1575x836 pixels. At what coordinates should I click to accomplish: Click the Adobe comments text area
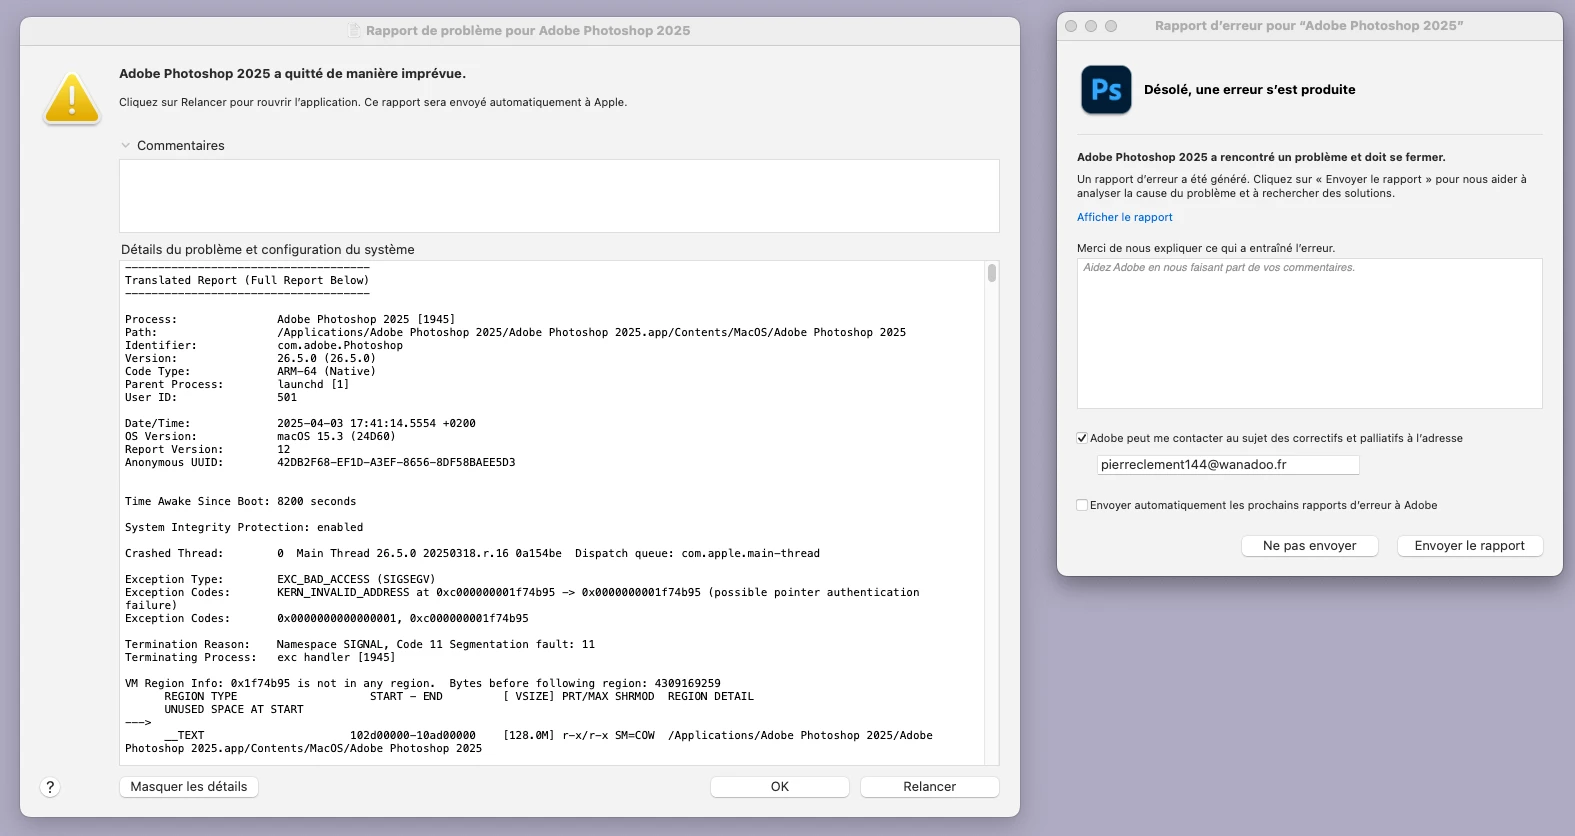click(x=1310, y=333)
